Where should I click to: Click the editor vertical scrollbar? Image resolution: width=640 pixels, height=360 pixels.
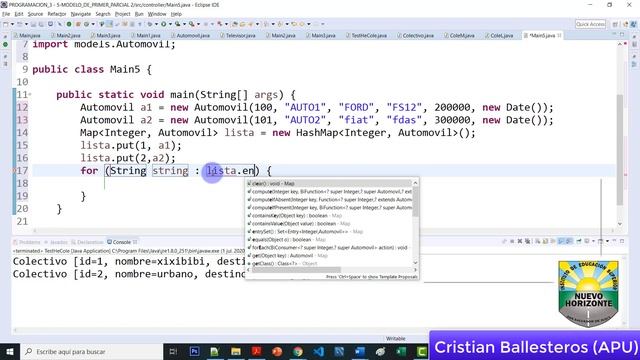tap(620, 149)
